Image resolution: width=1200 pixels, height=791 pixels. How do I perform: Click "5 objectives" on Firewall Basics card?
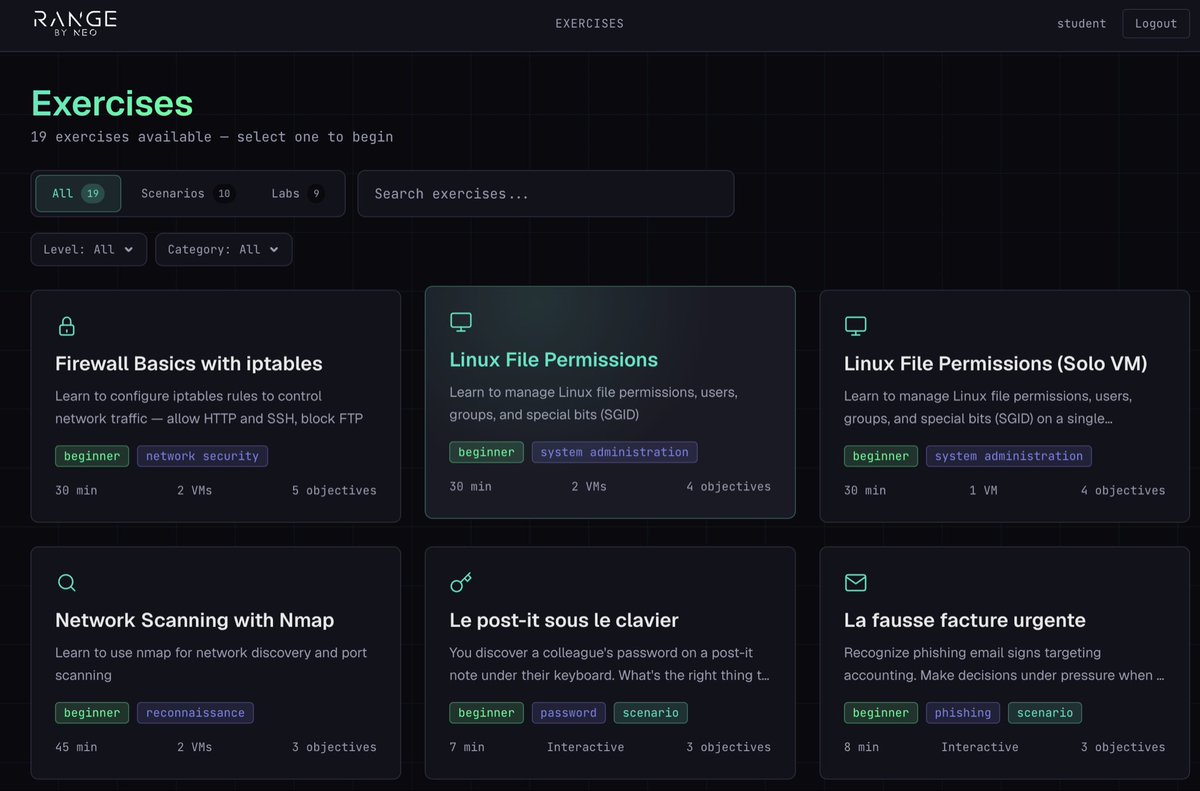click(334, 490)
